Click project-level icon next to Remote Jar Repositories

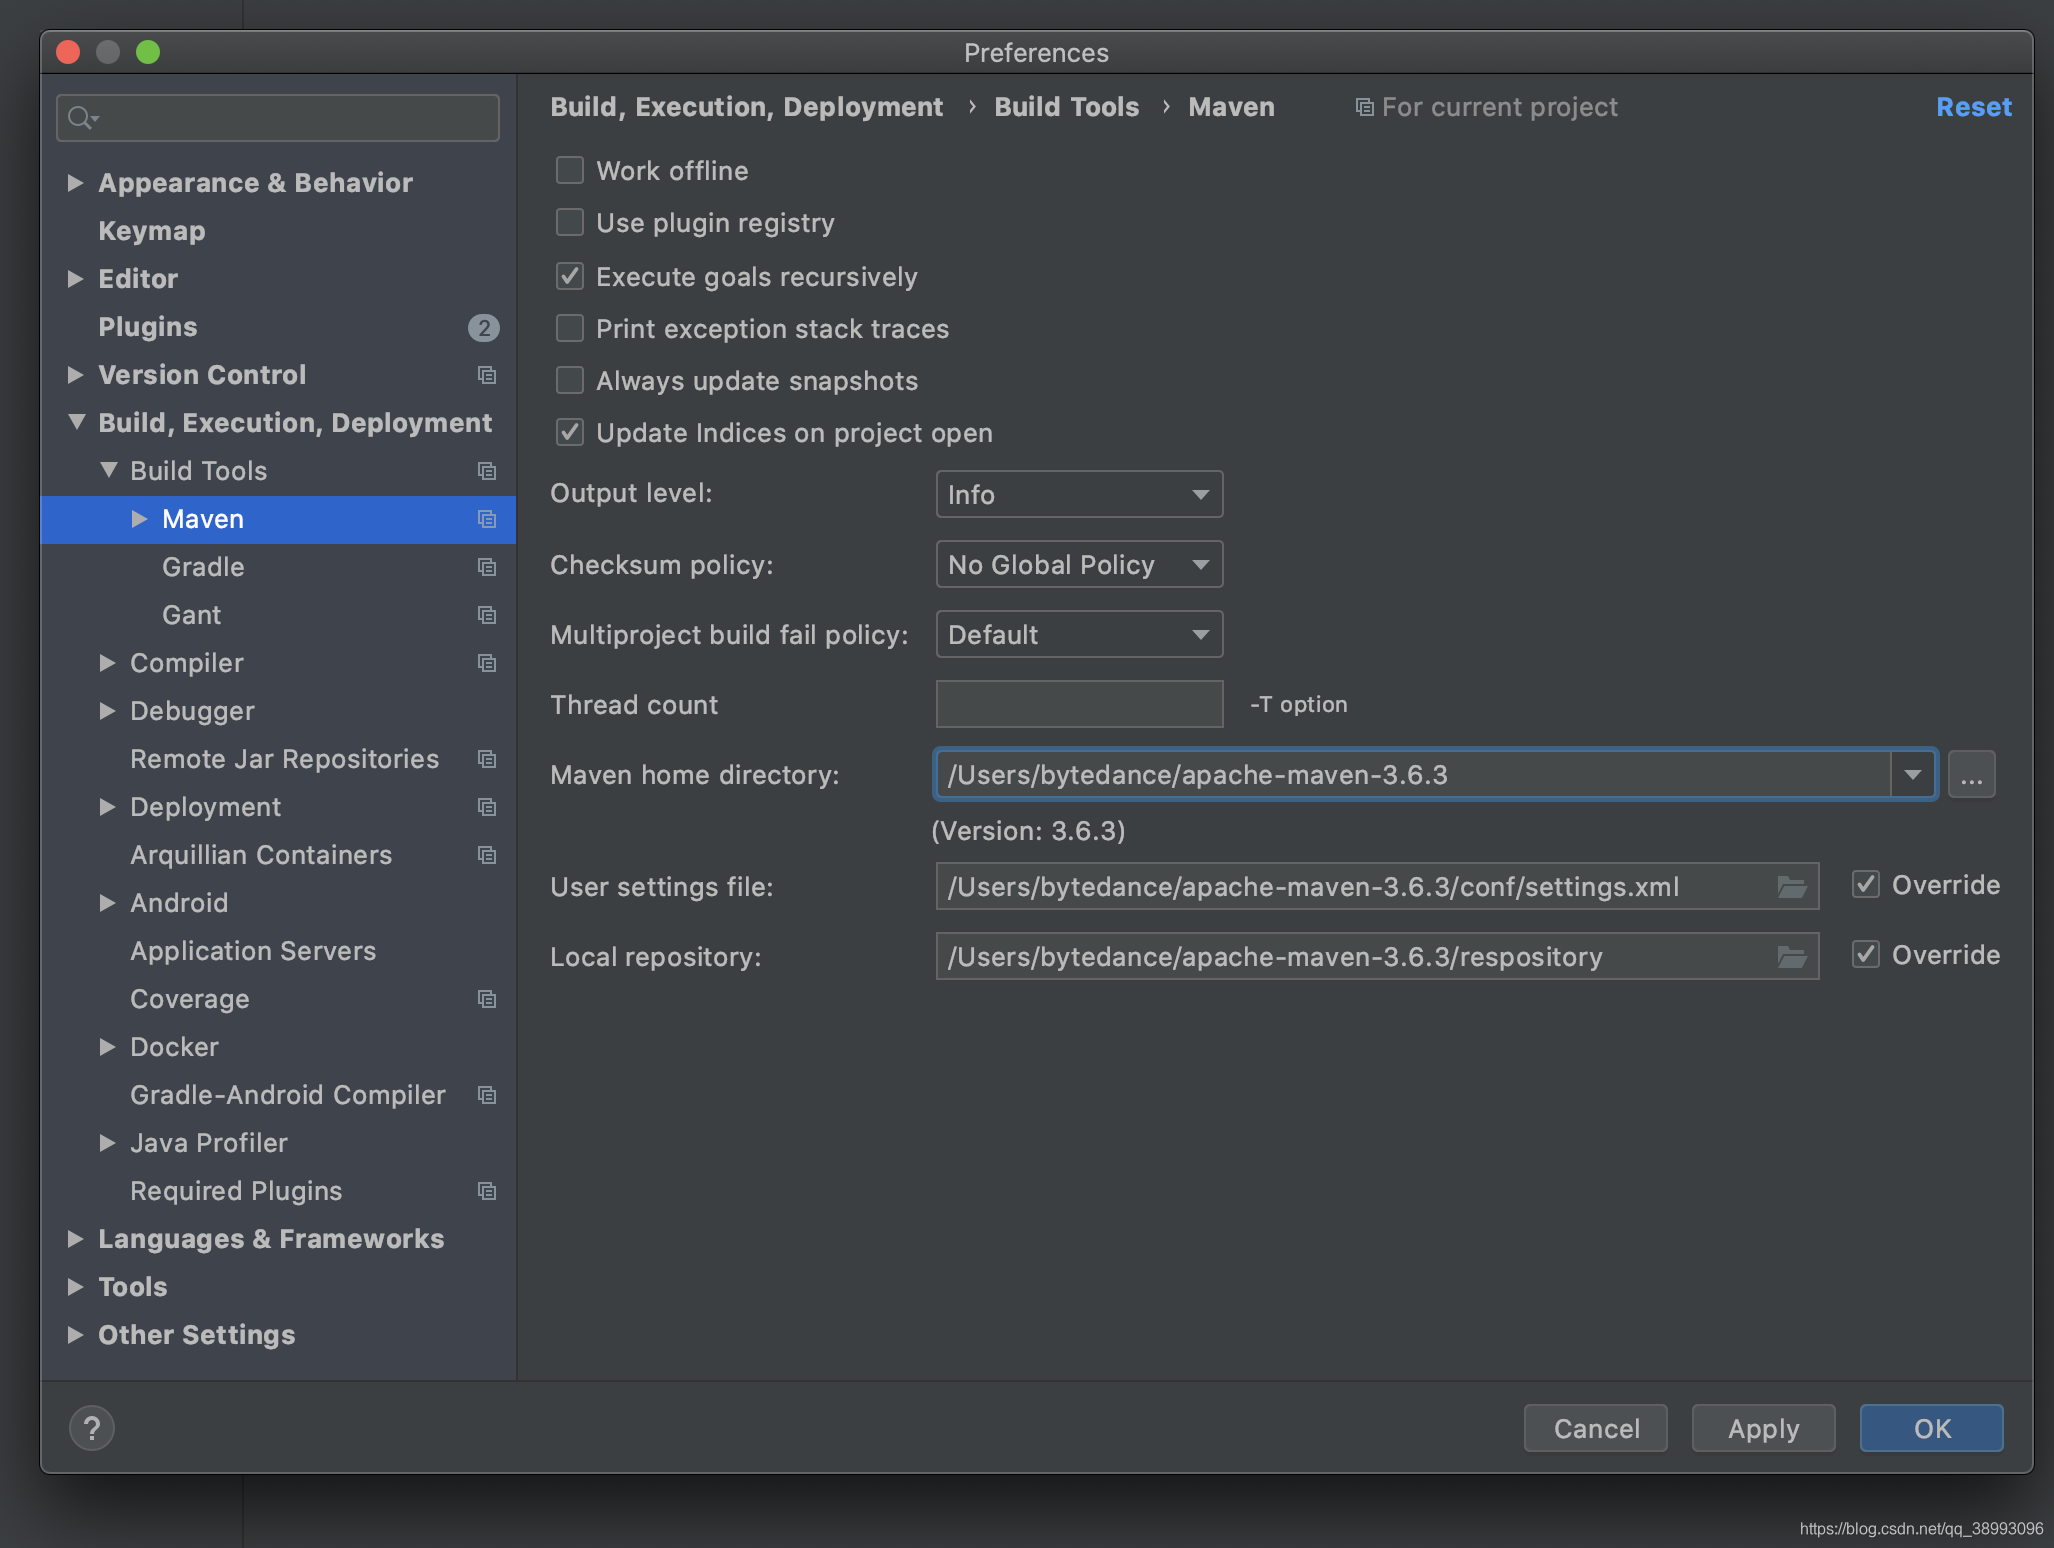coord(487,759)
